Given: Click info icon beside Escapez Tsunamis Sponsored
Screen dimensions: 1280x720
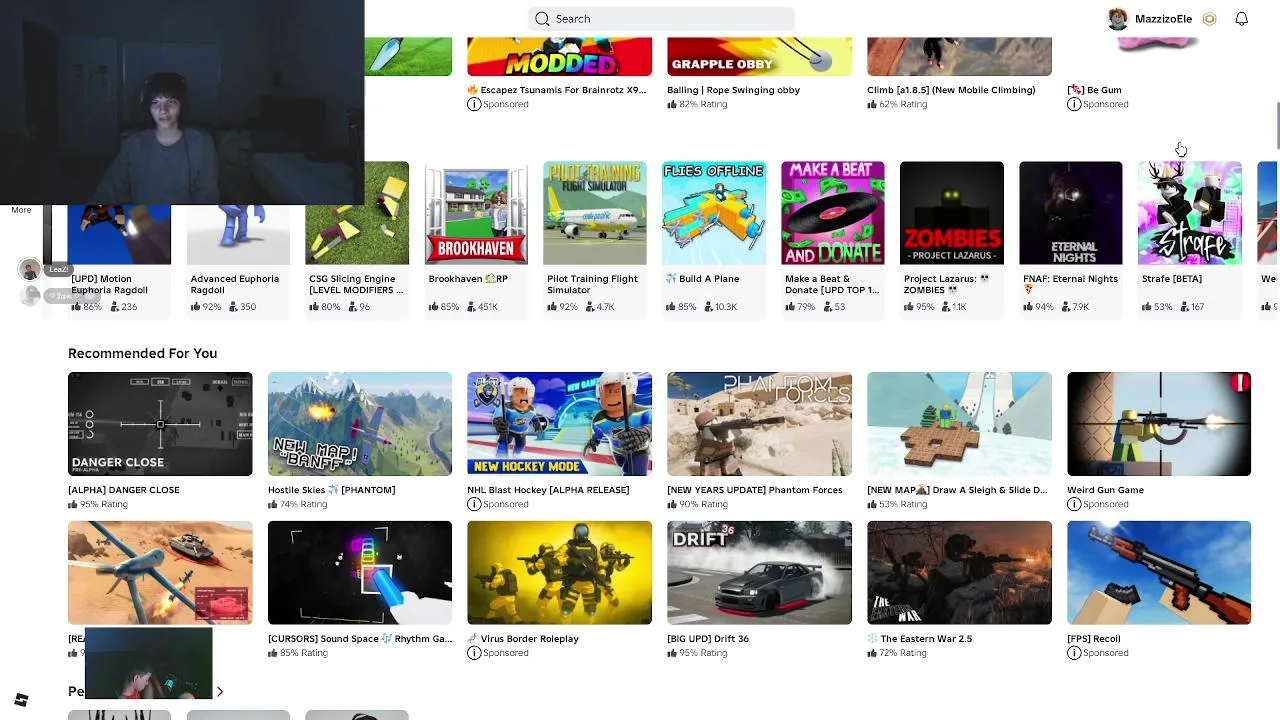Looking at the screenshot, I should click(x=474, y=104).
